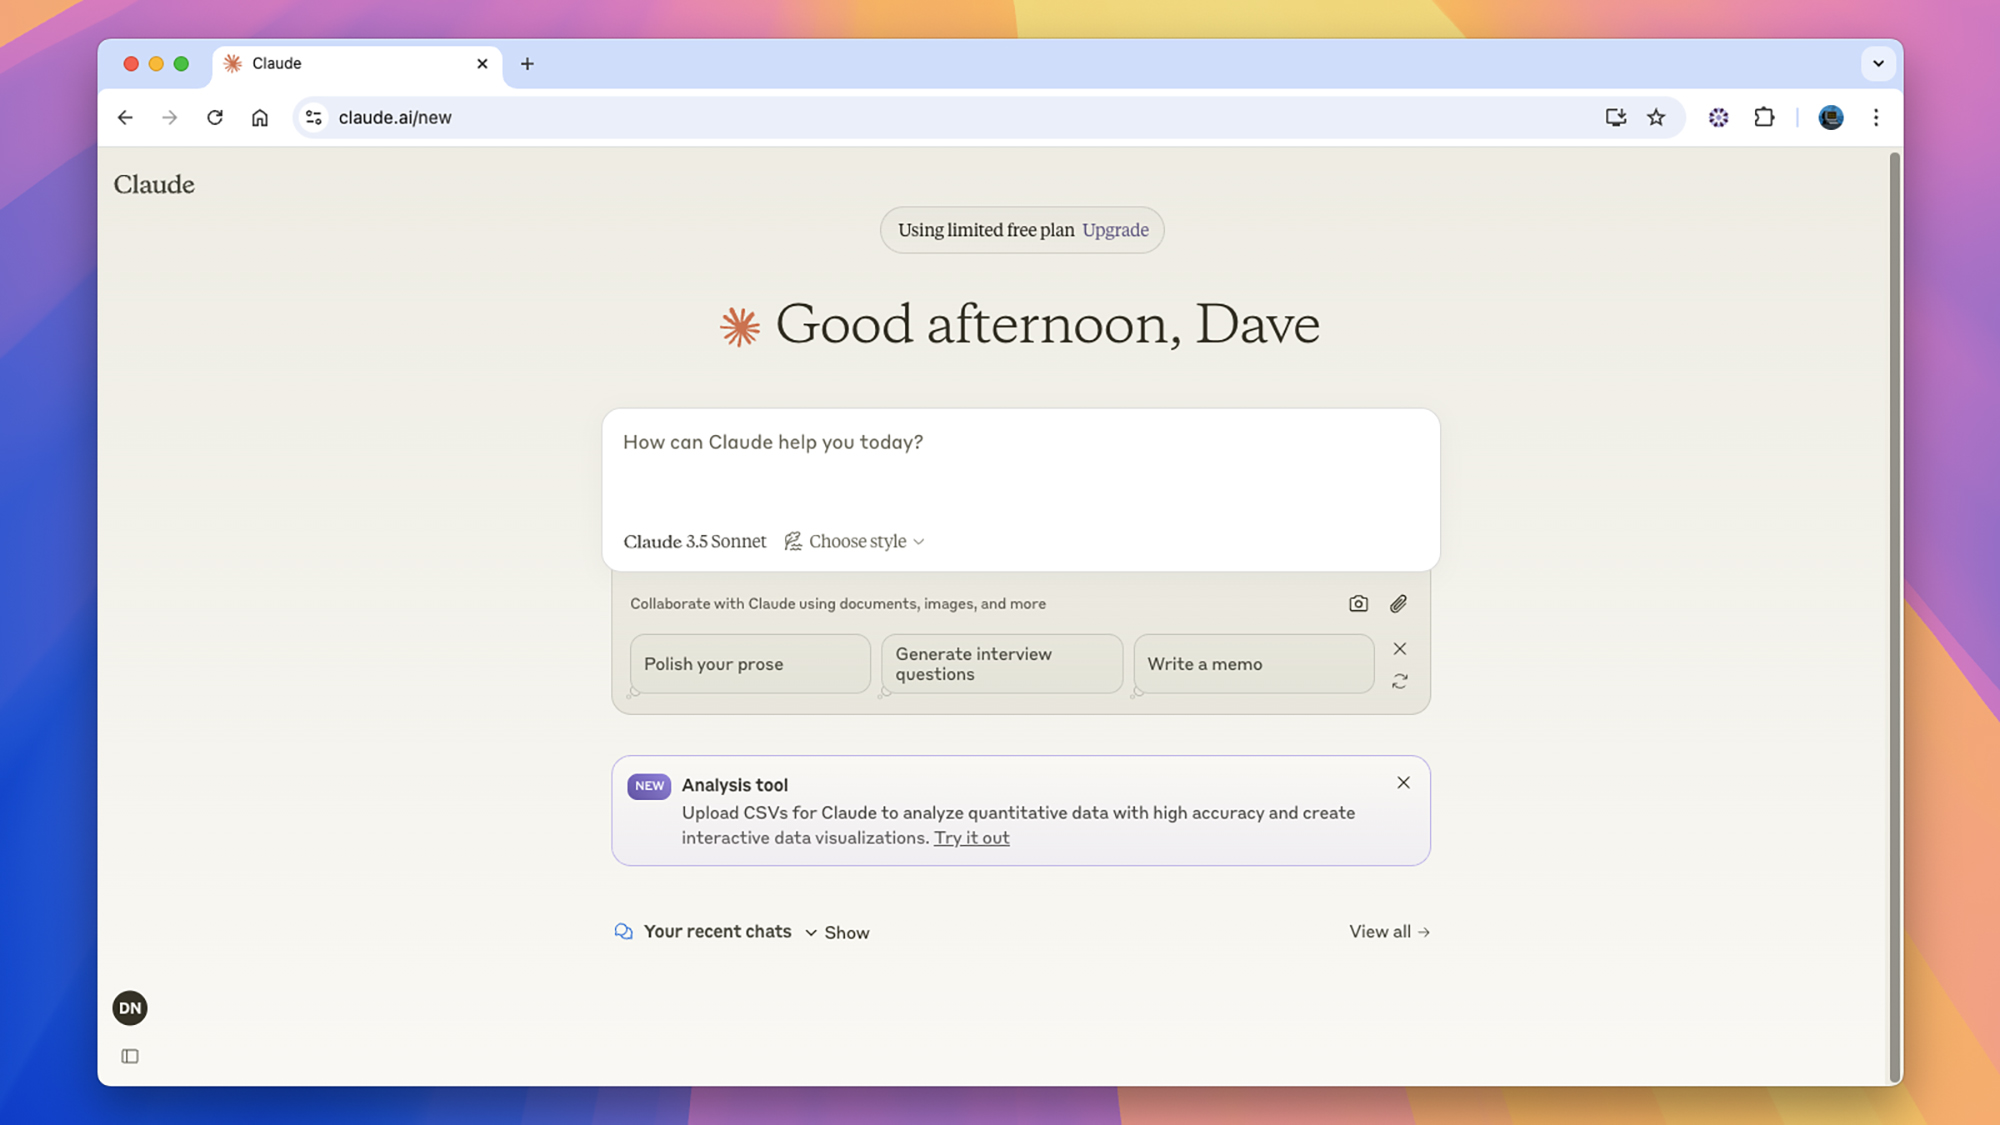The height and width of the screenshot is (1125, 2000).
Task: Refresh the suggested prompts list
Action: point(1400,681)
